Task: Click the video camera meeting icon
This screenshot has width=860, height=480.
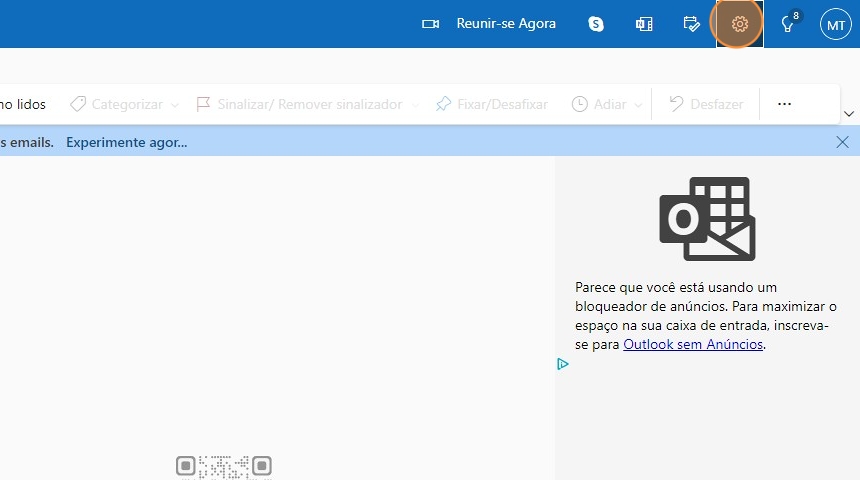Action: coord(431,24)
